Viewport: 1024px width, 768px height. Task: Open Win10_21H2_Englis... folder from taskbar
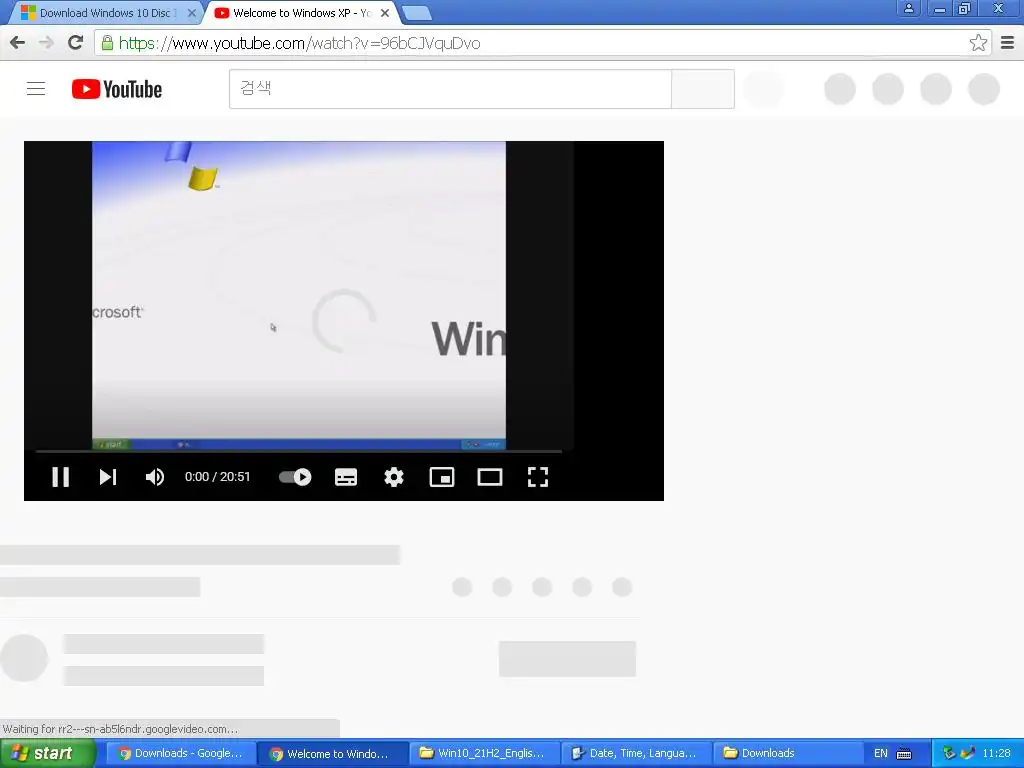coord(483,754)
